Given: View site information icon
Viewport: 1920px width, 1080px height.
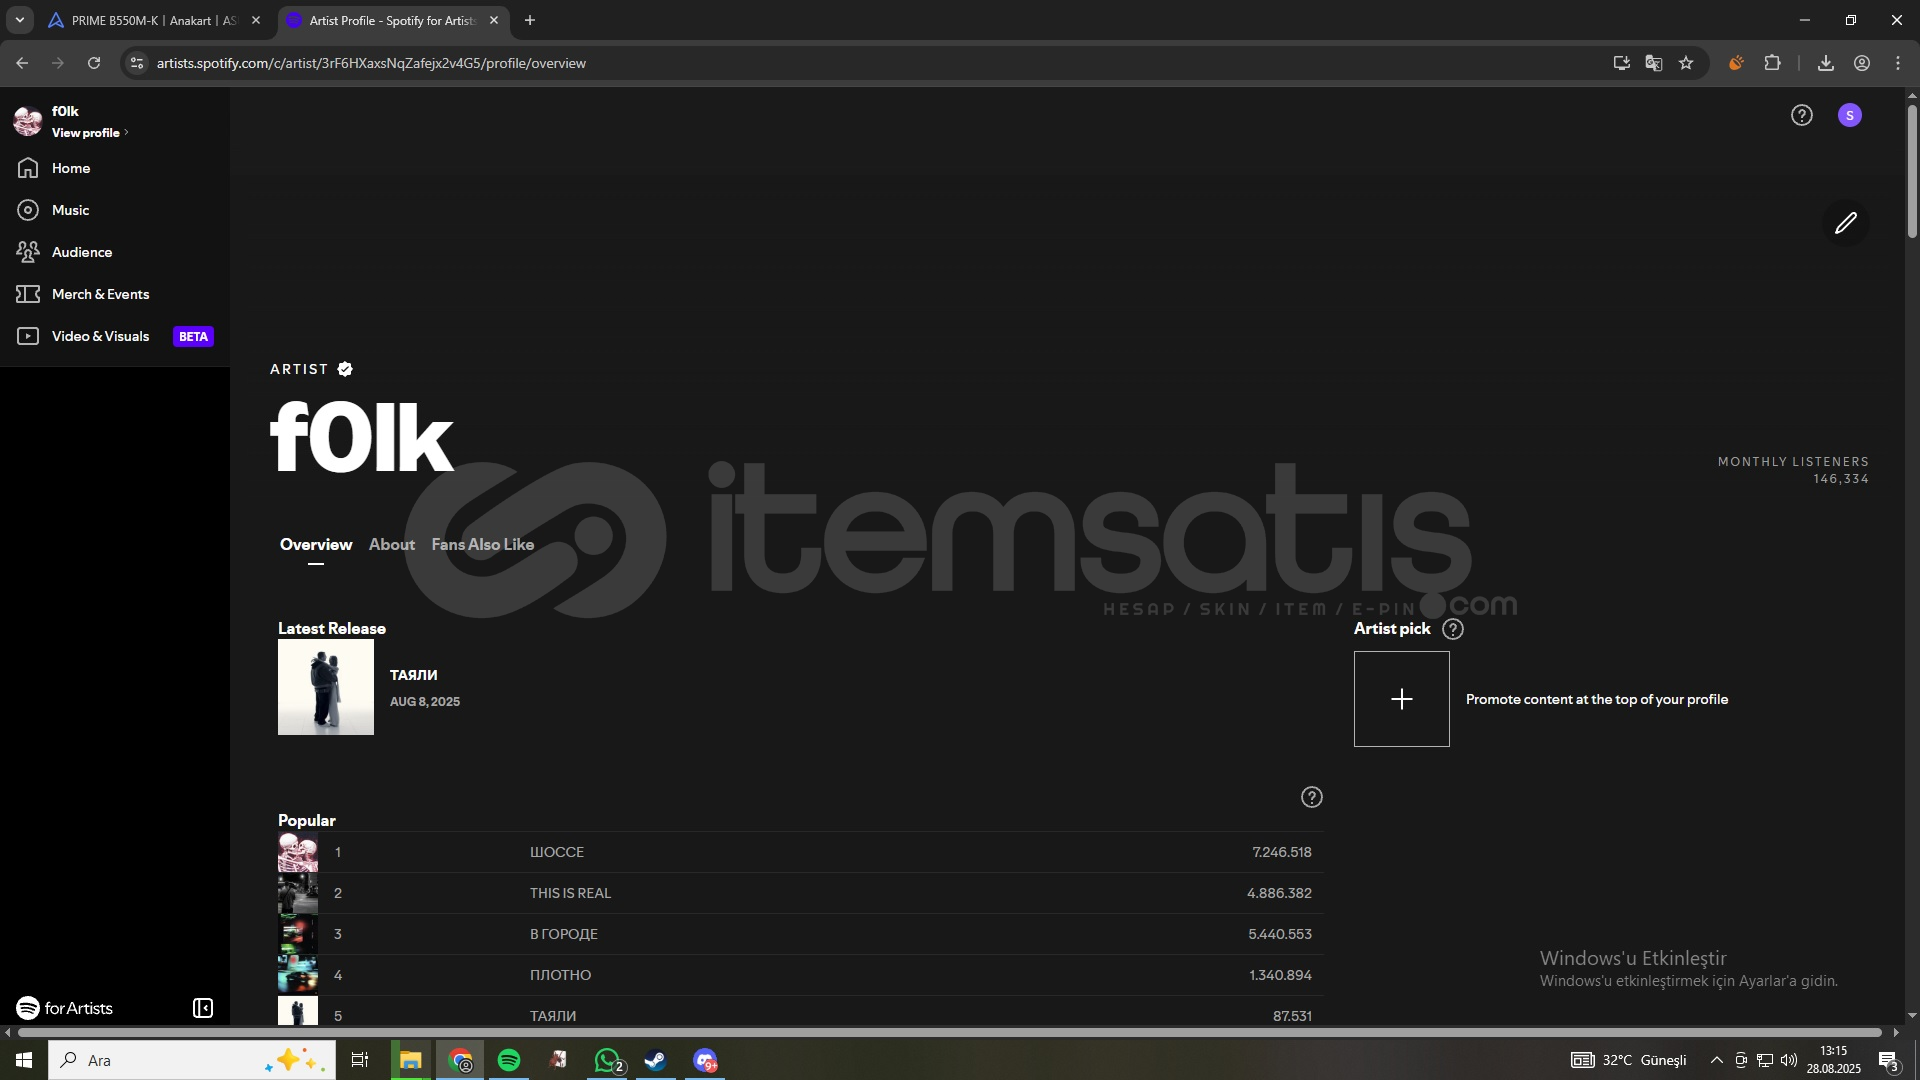Looking at the screenshot, I should 137,63.
